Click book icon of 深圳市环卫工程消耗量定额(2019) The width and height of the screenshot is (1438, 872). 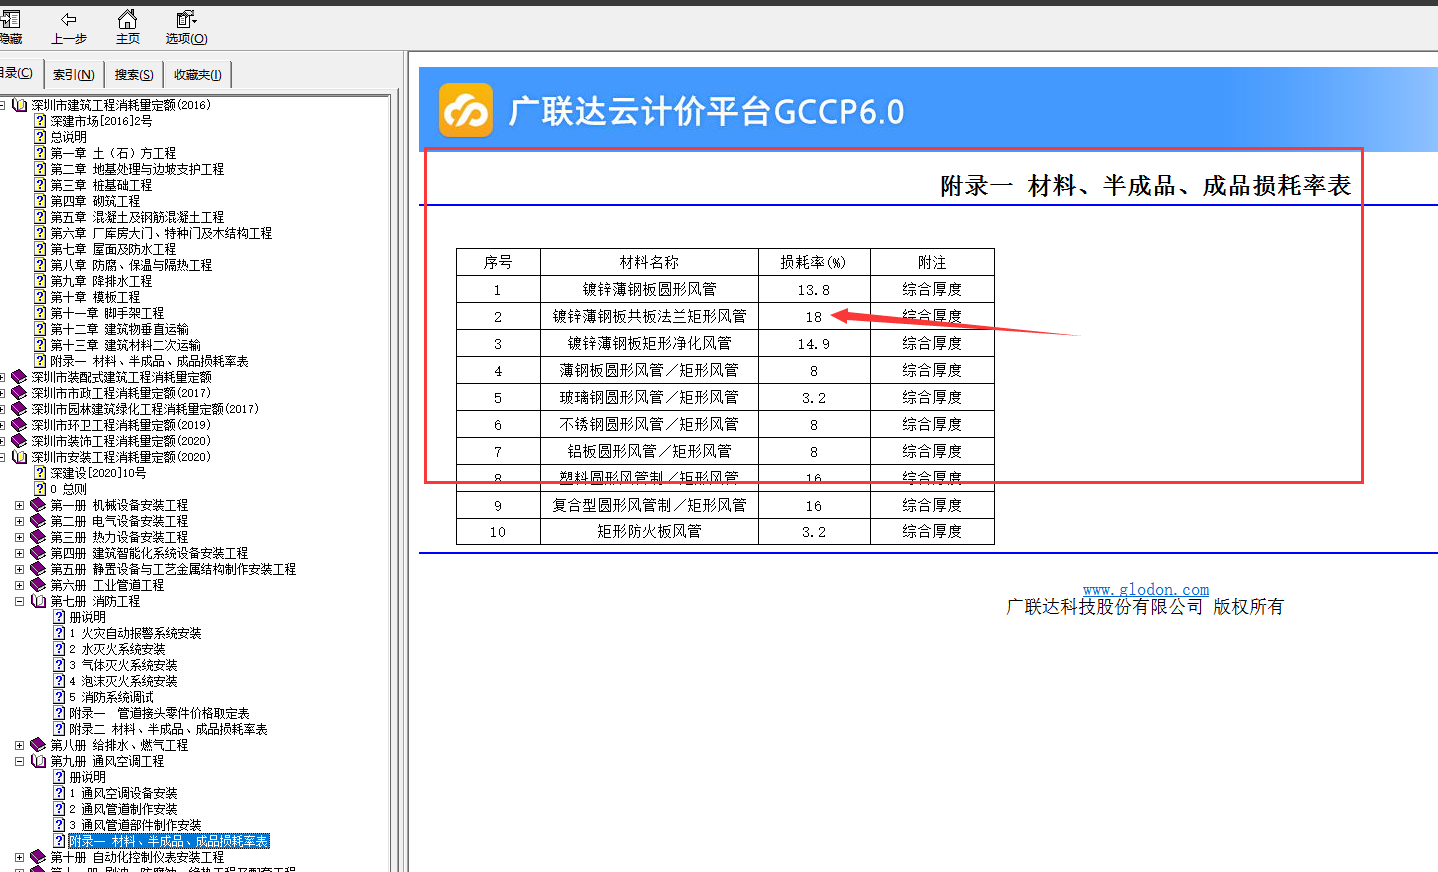tap(19, 425)
